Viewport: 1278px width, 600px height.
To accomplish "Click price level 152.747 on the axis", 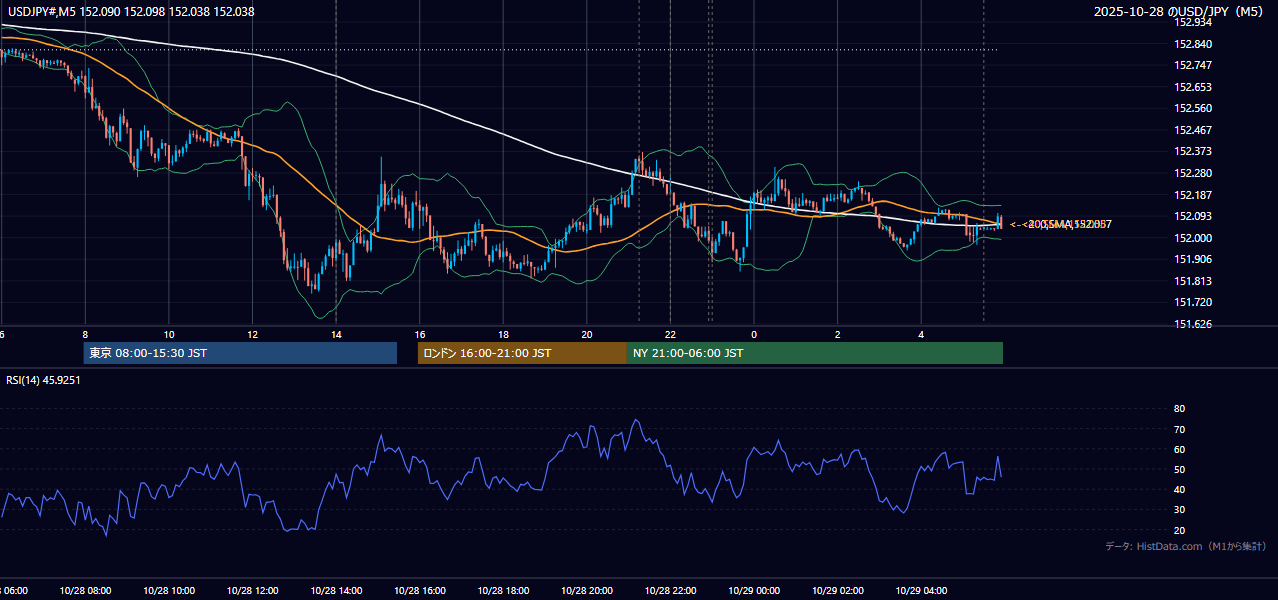I will point(1193,65).
